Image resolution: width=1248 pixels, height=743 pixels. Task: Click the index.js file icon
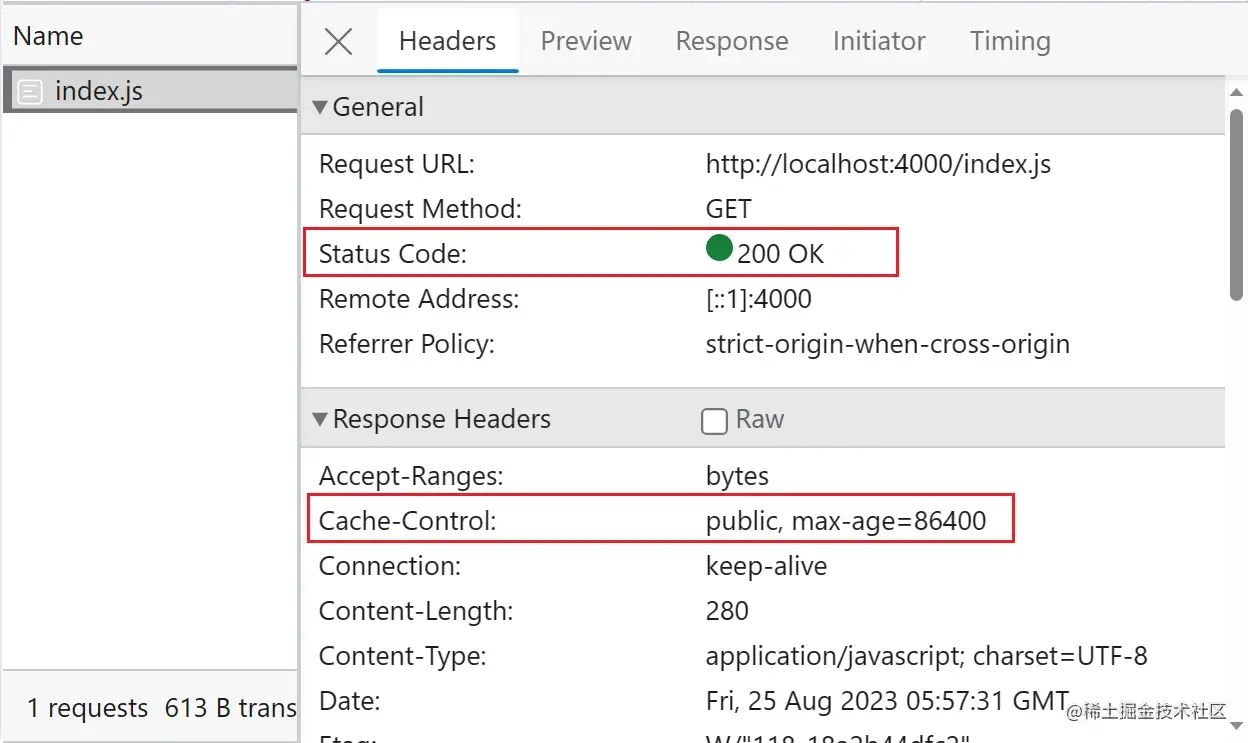click(x=31, y=92)
